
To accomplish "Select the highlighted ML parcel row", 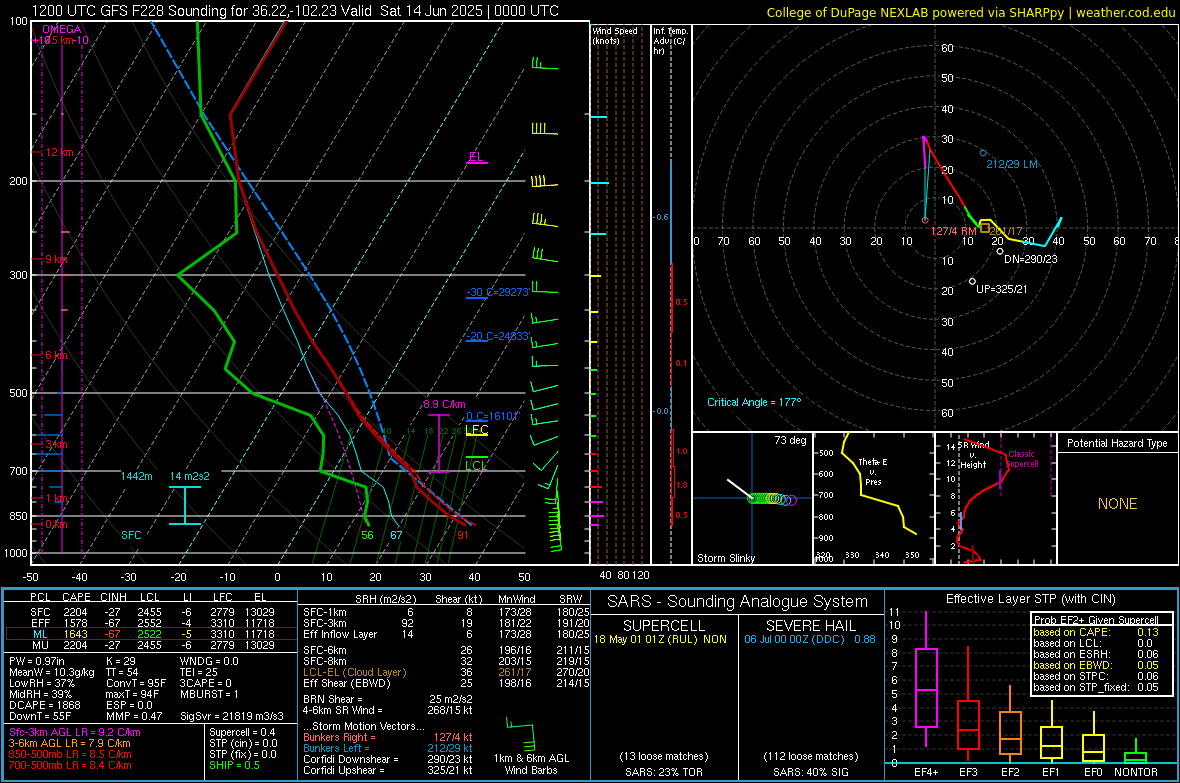I will [x=151, y=634].
